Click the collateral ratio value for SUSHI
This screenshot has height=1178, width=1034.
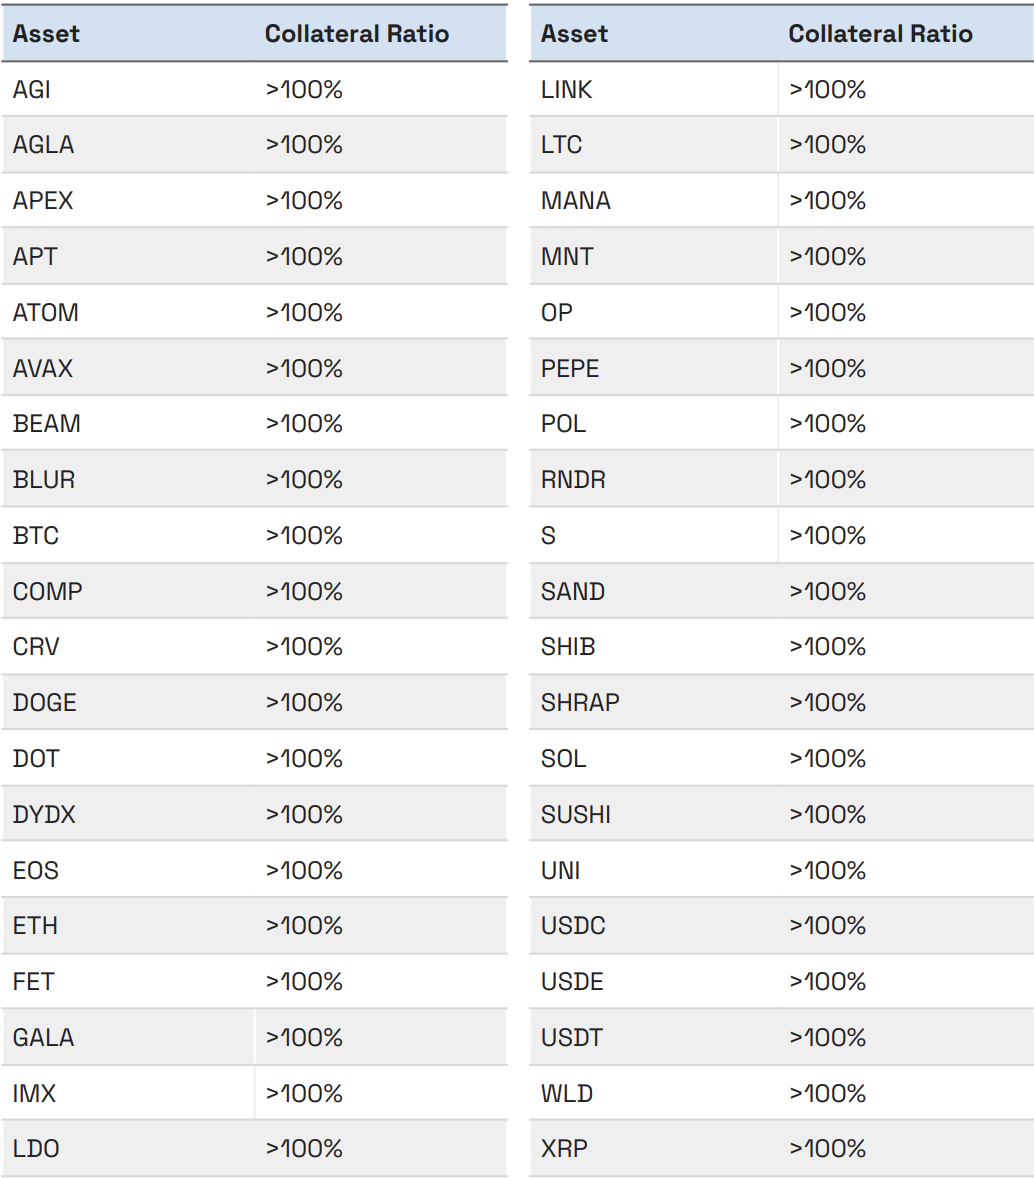click(x=827, y=815)
